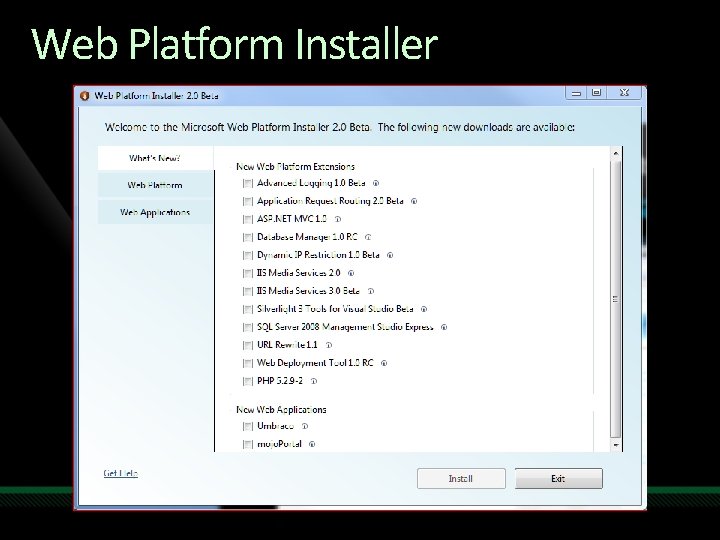Switch to What's New? tab
Screen dimensions: 720x540
click(x=155, y=158)
